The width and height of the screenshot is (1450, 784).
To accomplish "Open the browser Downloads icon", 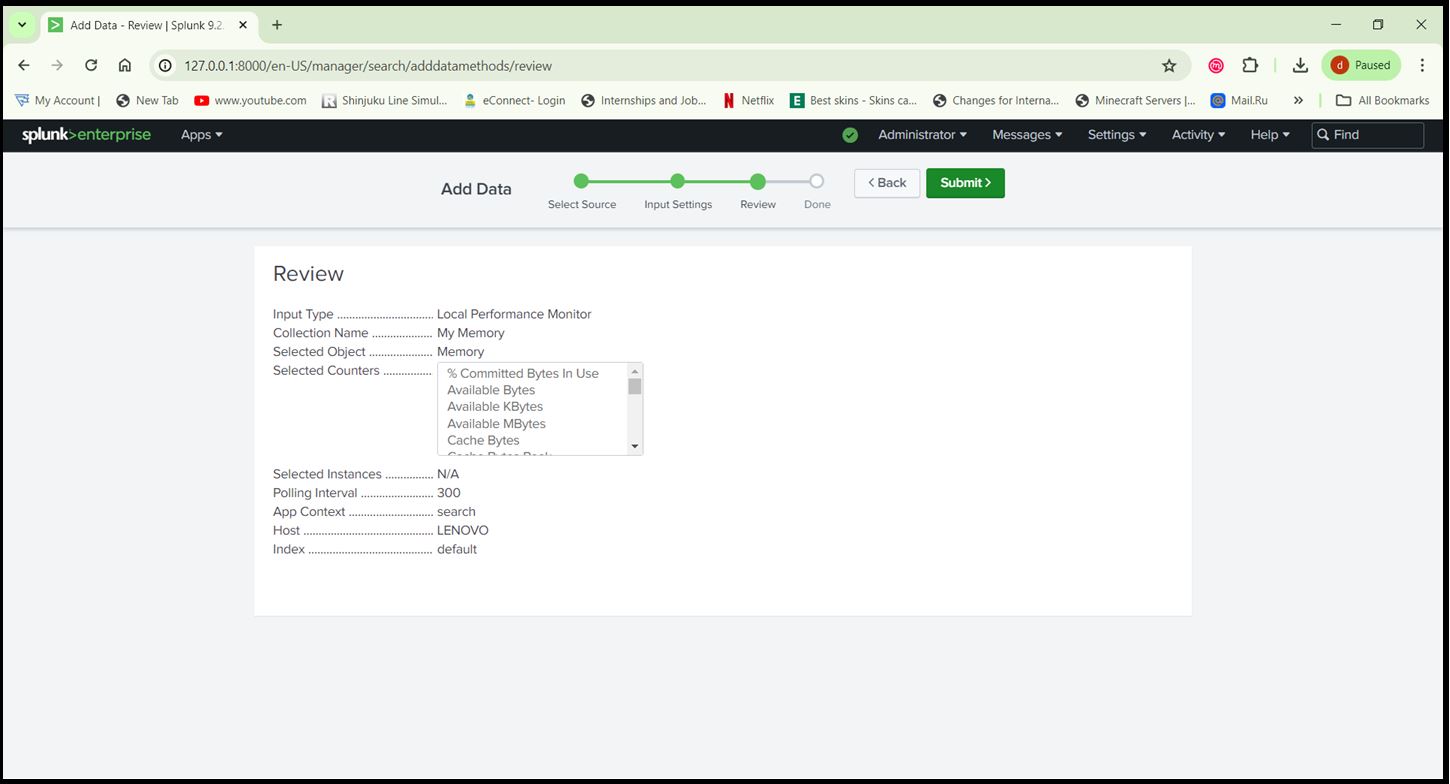I will (1300, 65).
